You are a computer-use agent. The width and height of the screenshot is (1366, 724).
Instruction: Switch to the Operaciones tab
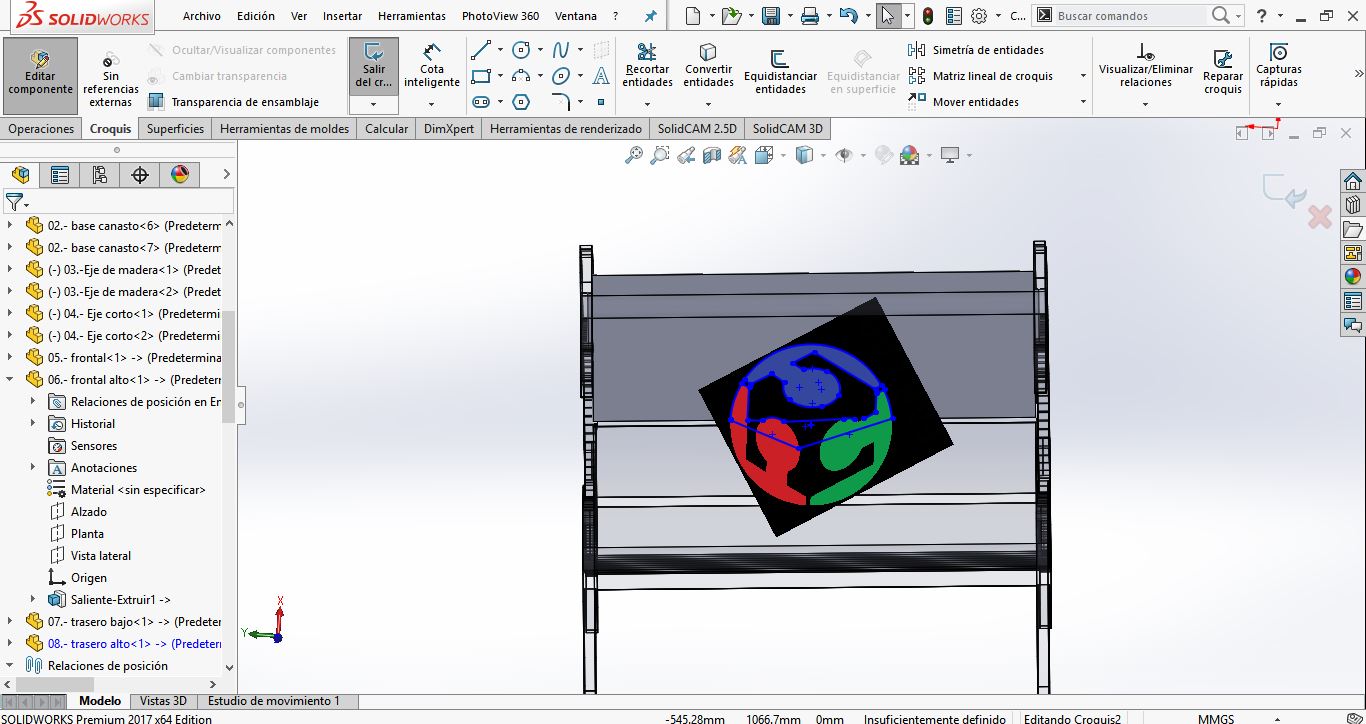point(41,128)
